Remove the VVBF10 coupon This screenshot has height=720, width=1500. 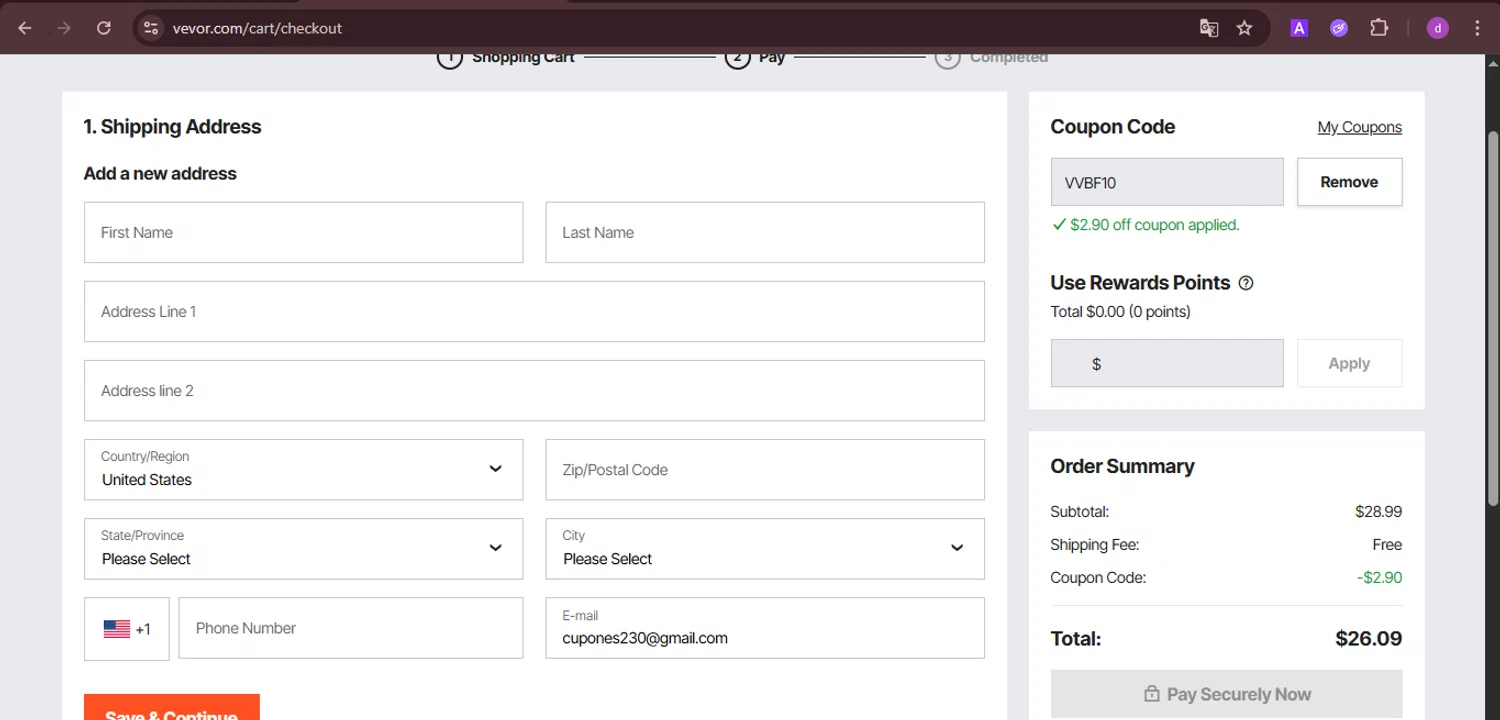(x=1349, y=182)
